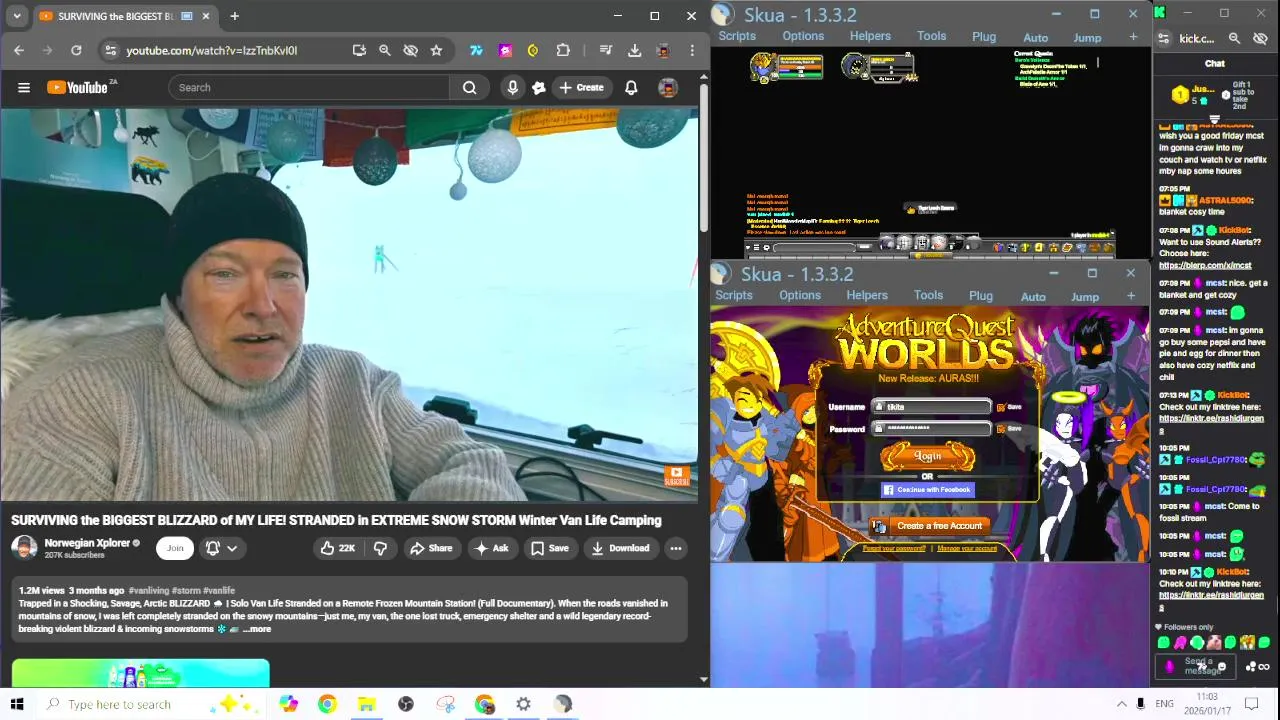Dislike the blizzard video
This screenshot has height=720, width=1280.
click(x=380, y=548)
